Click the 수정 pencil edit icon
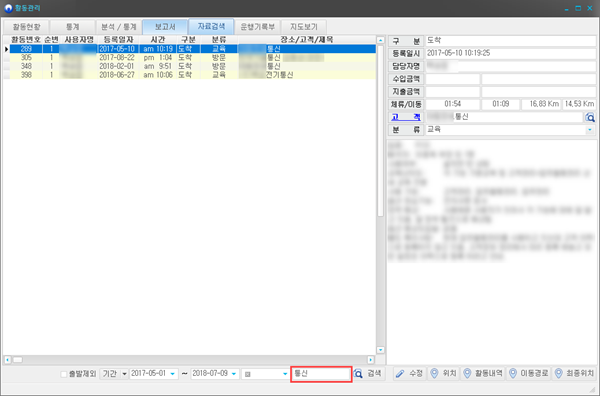Screen dimensions: 600x396 (400, 374)
